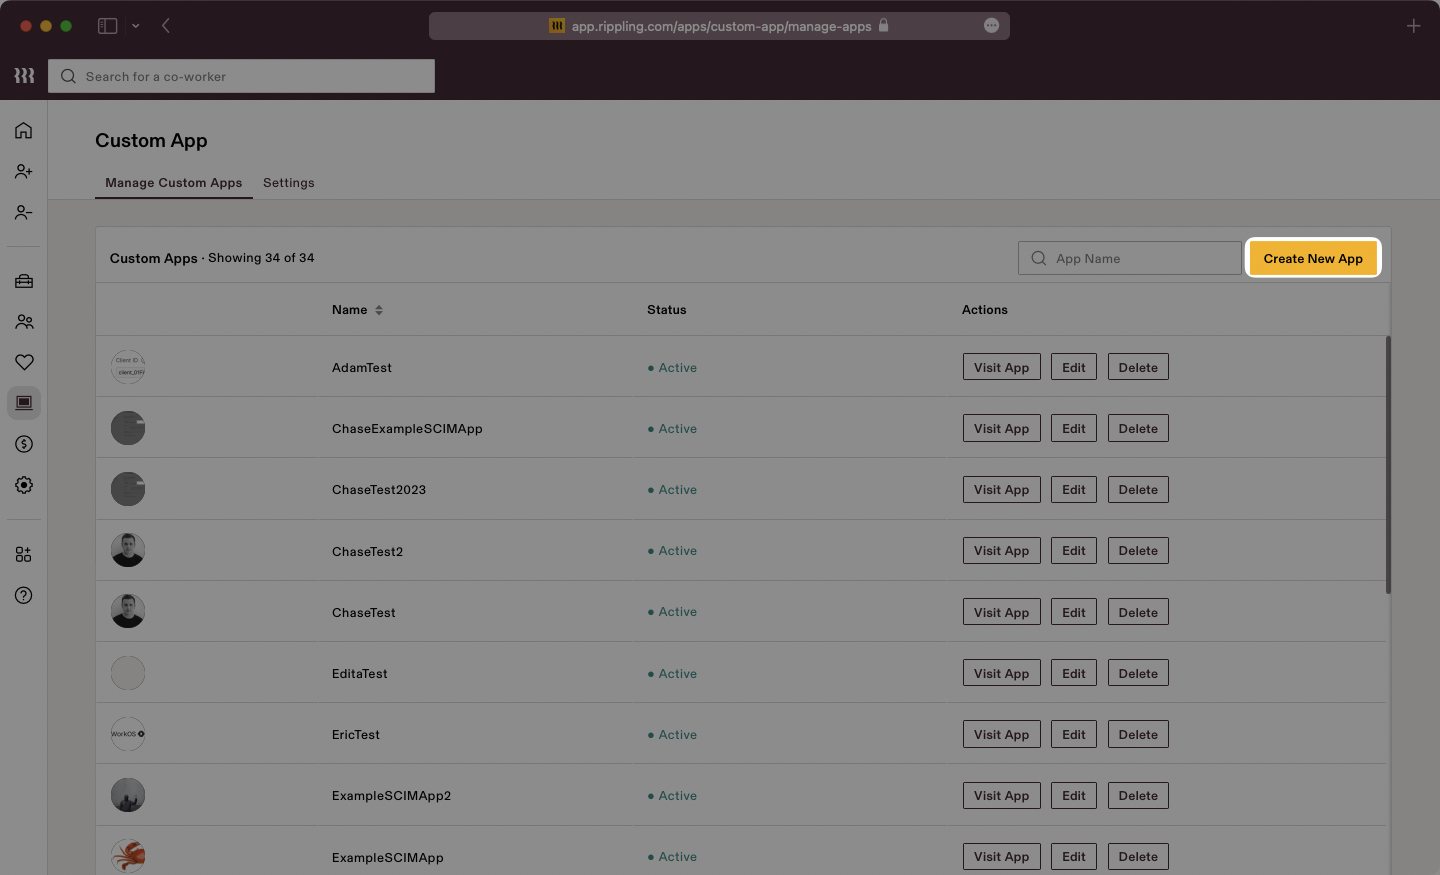
Task: Open the address bar options ellipsis
Action: (991, 26)
